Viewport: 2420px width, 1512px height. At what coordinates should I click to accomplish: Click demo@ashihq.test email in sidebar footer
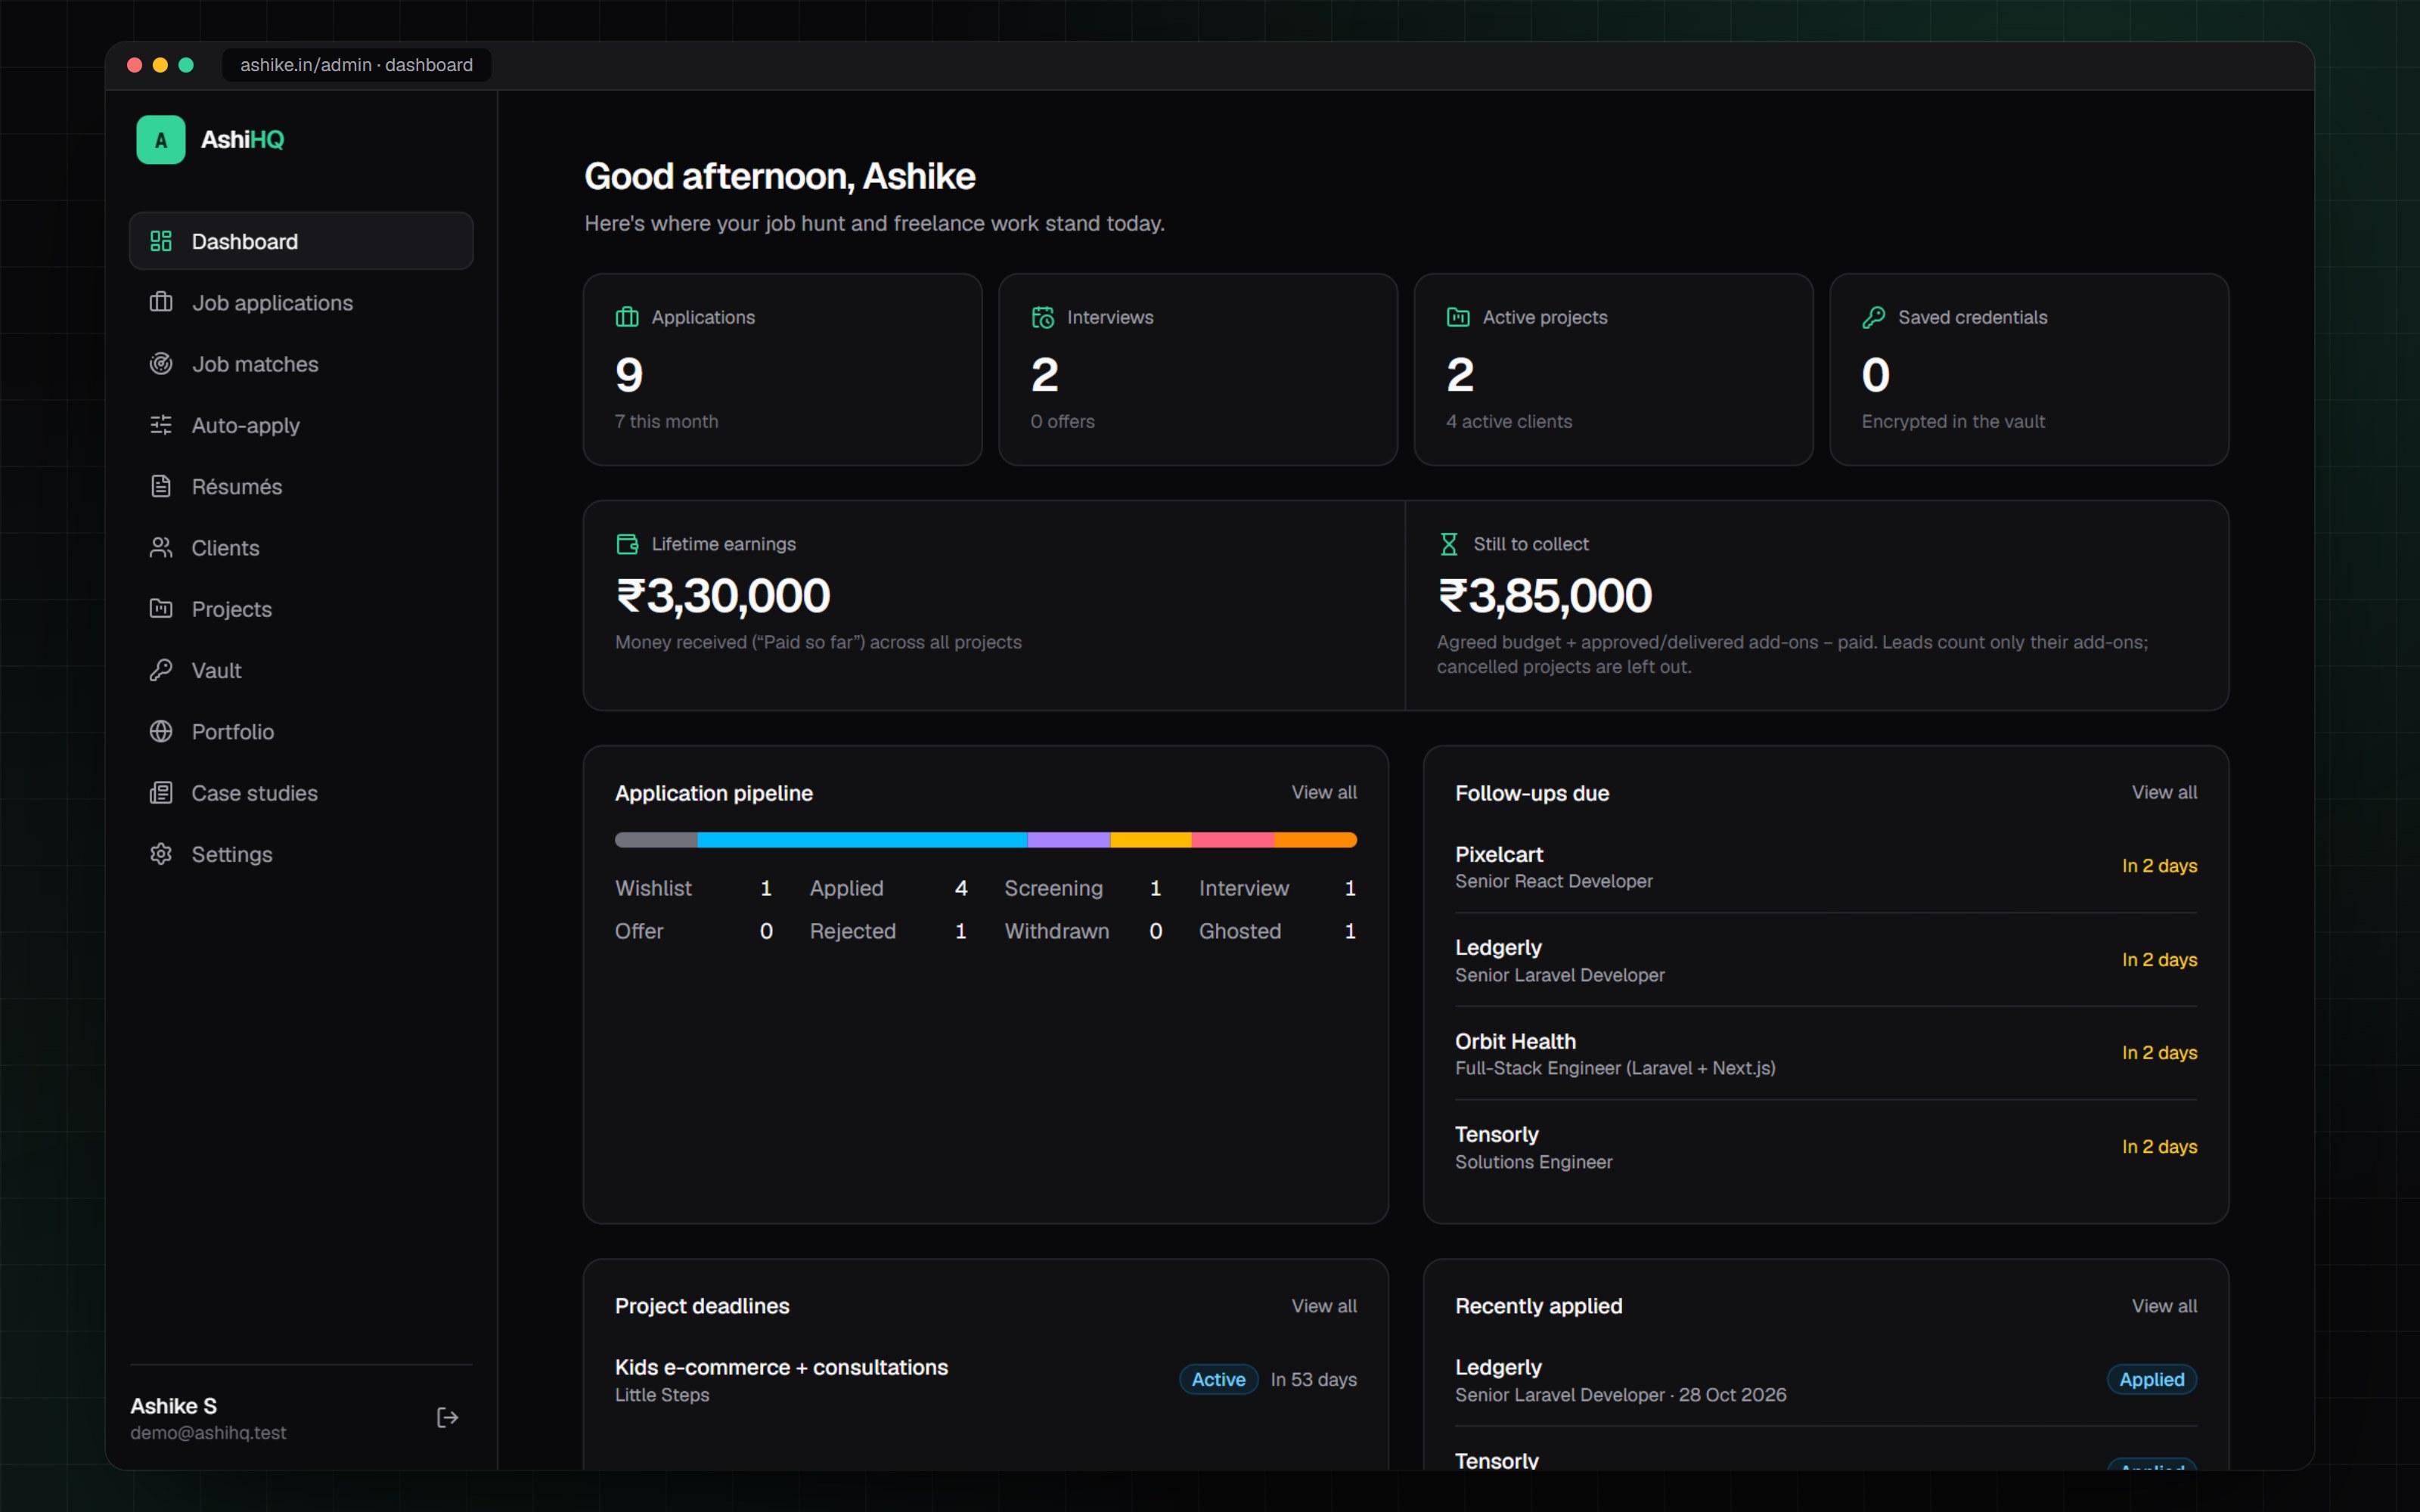click(x=208, y=1433)
